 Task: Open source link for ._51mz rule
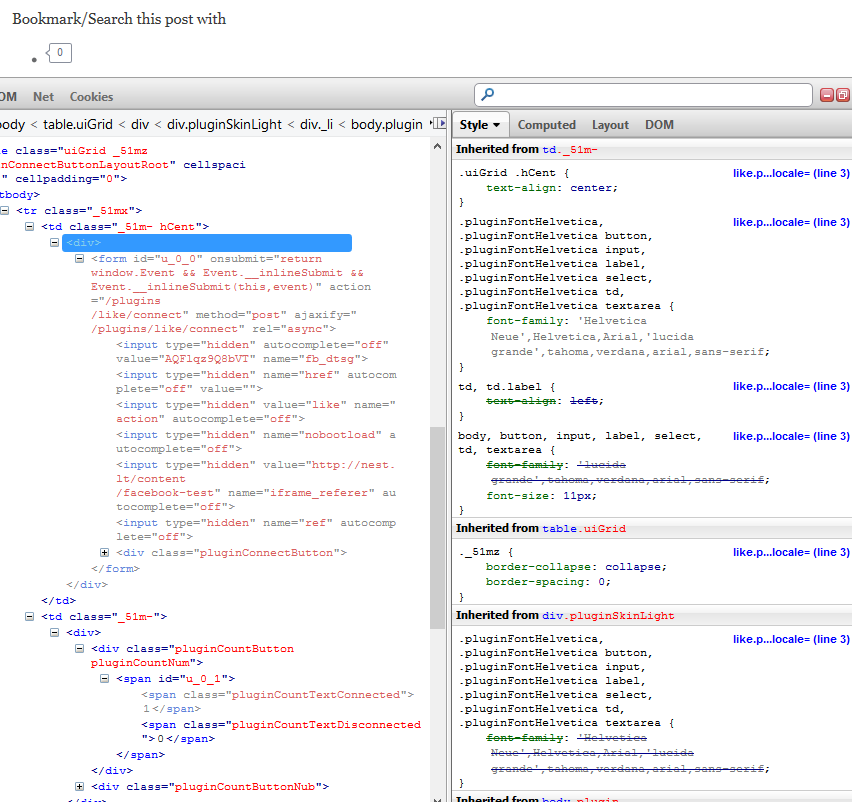(791, 552)
